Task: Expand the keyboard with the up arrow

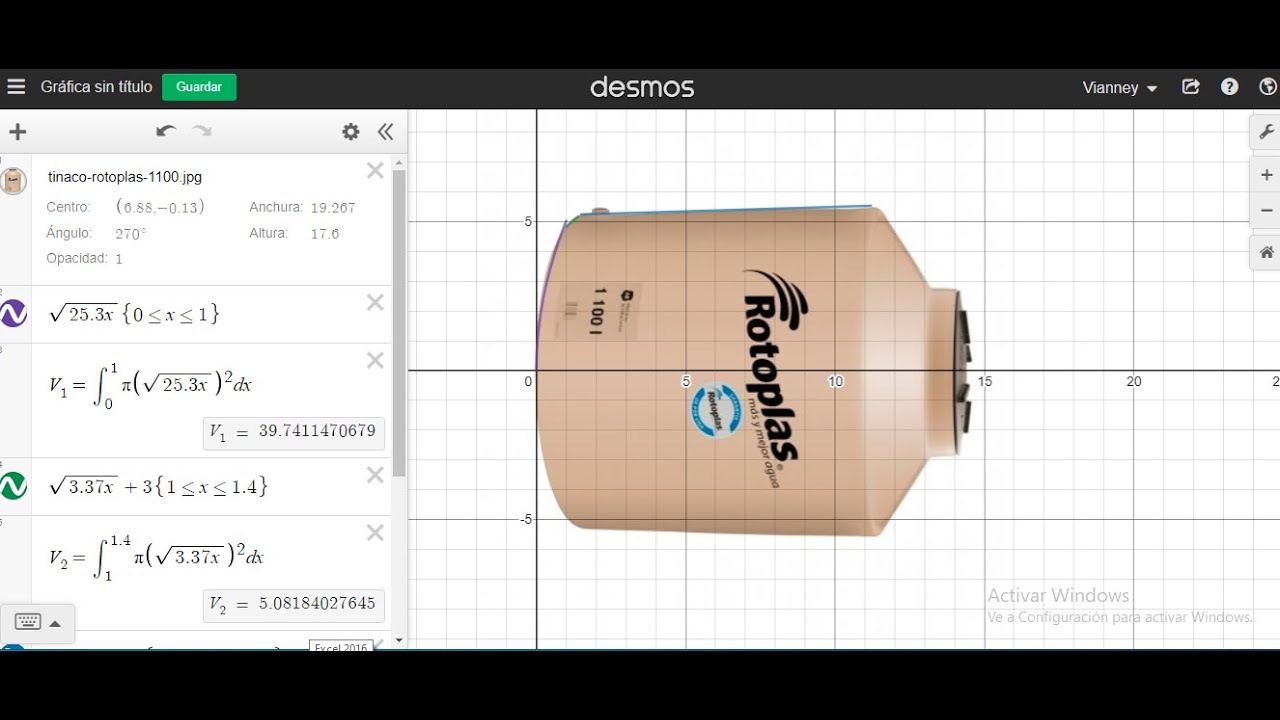Action: coord(55,624)
